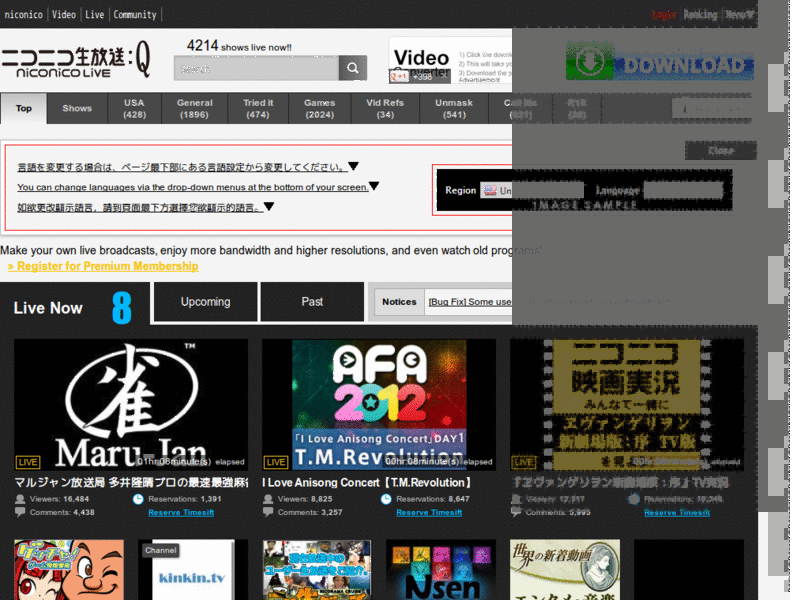Open the Language dropdown

(683, 190)
